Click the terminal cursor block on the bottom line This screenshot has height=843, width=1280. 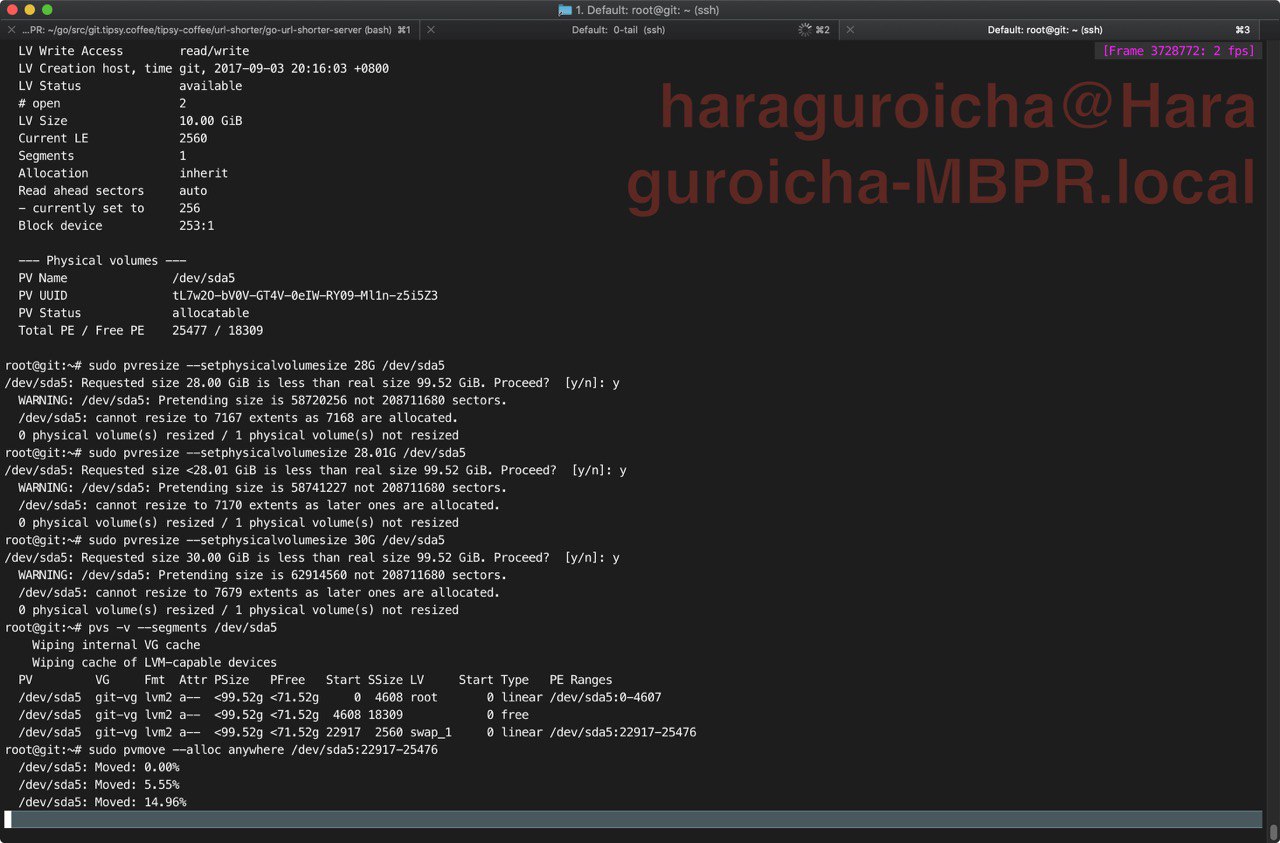click(x=8, y=819)
